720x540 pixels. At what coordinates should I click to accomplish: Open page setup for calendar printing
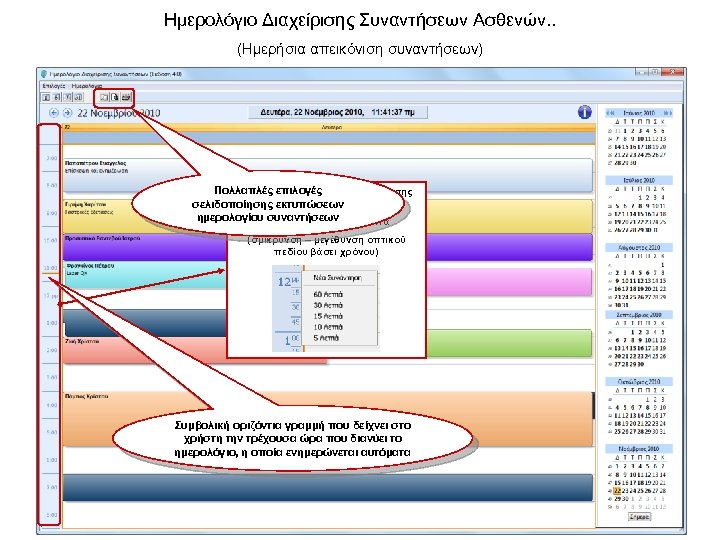tap(104, 97)
